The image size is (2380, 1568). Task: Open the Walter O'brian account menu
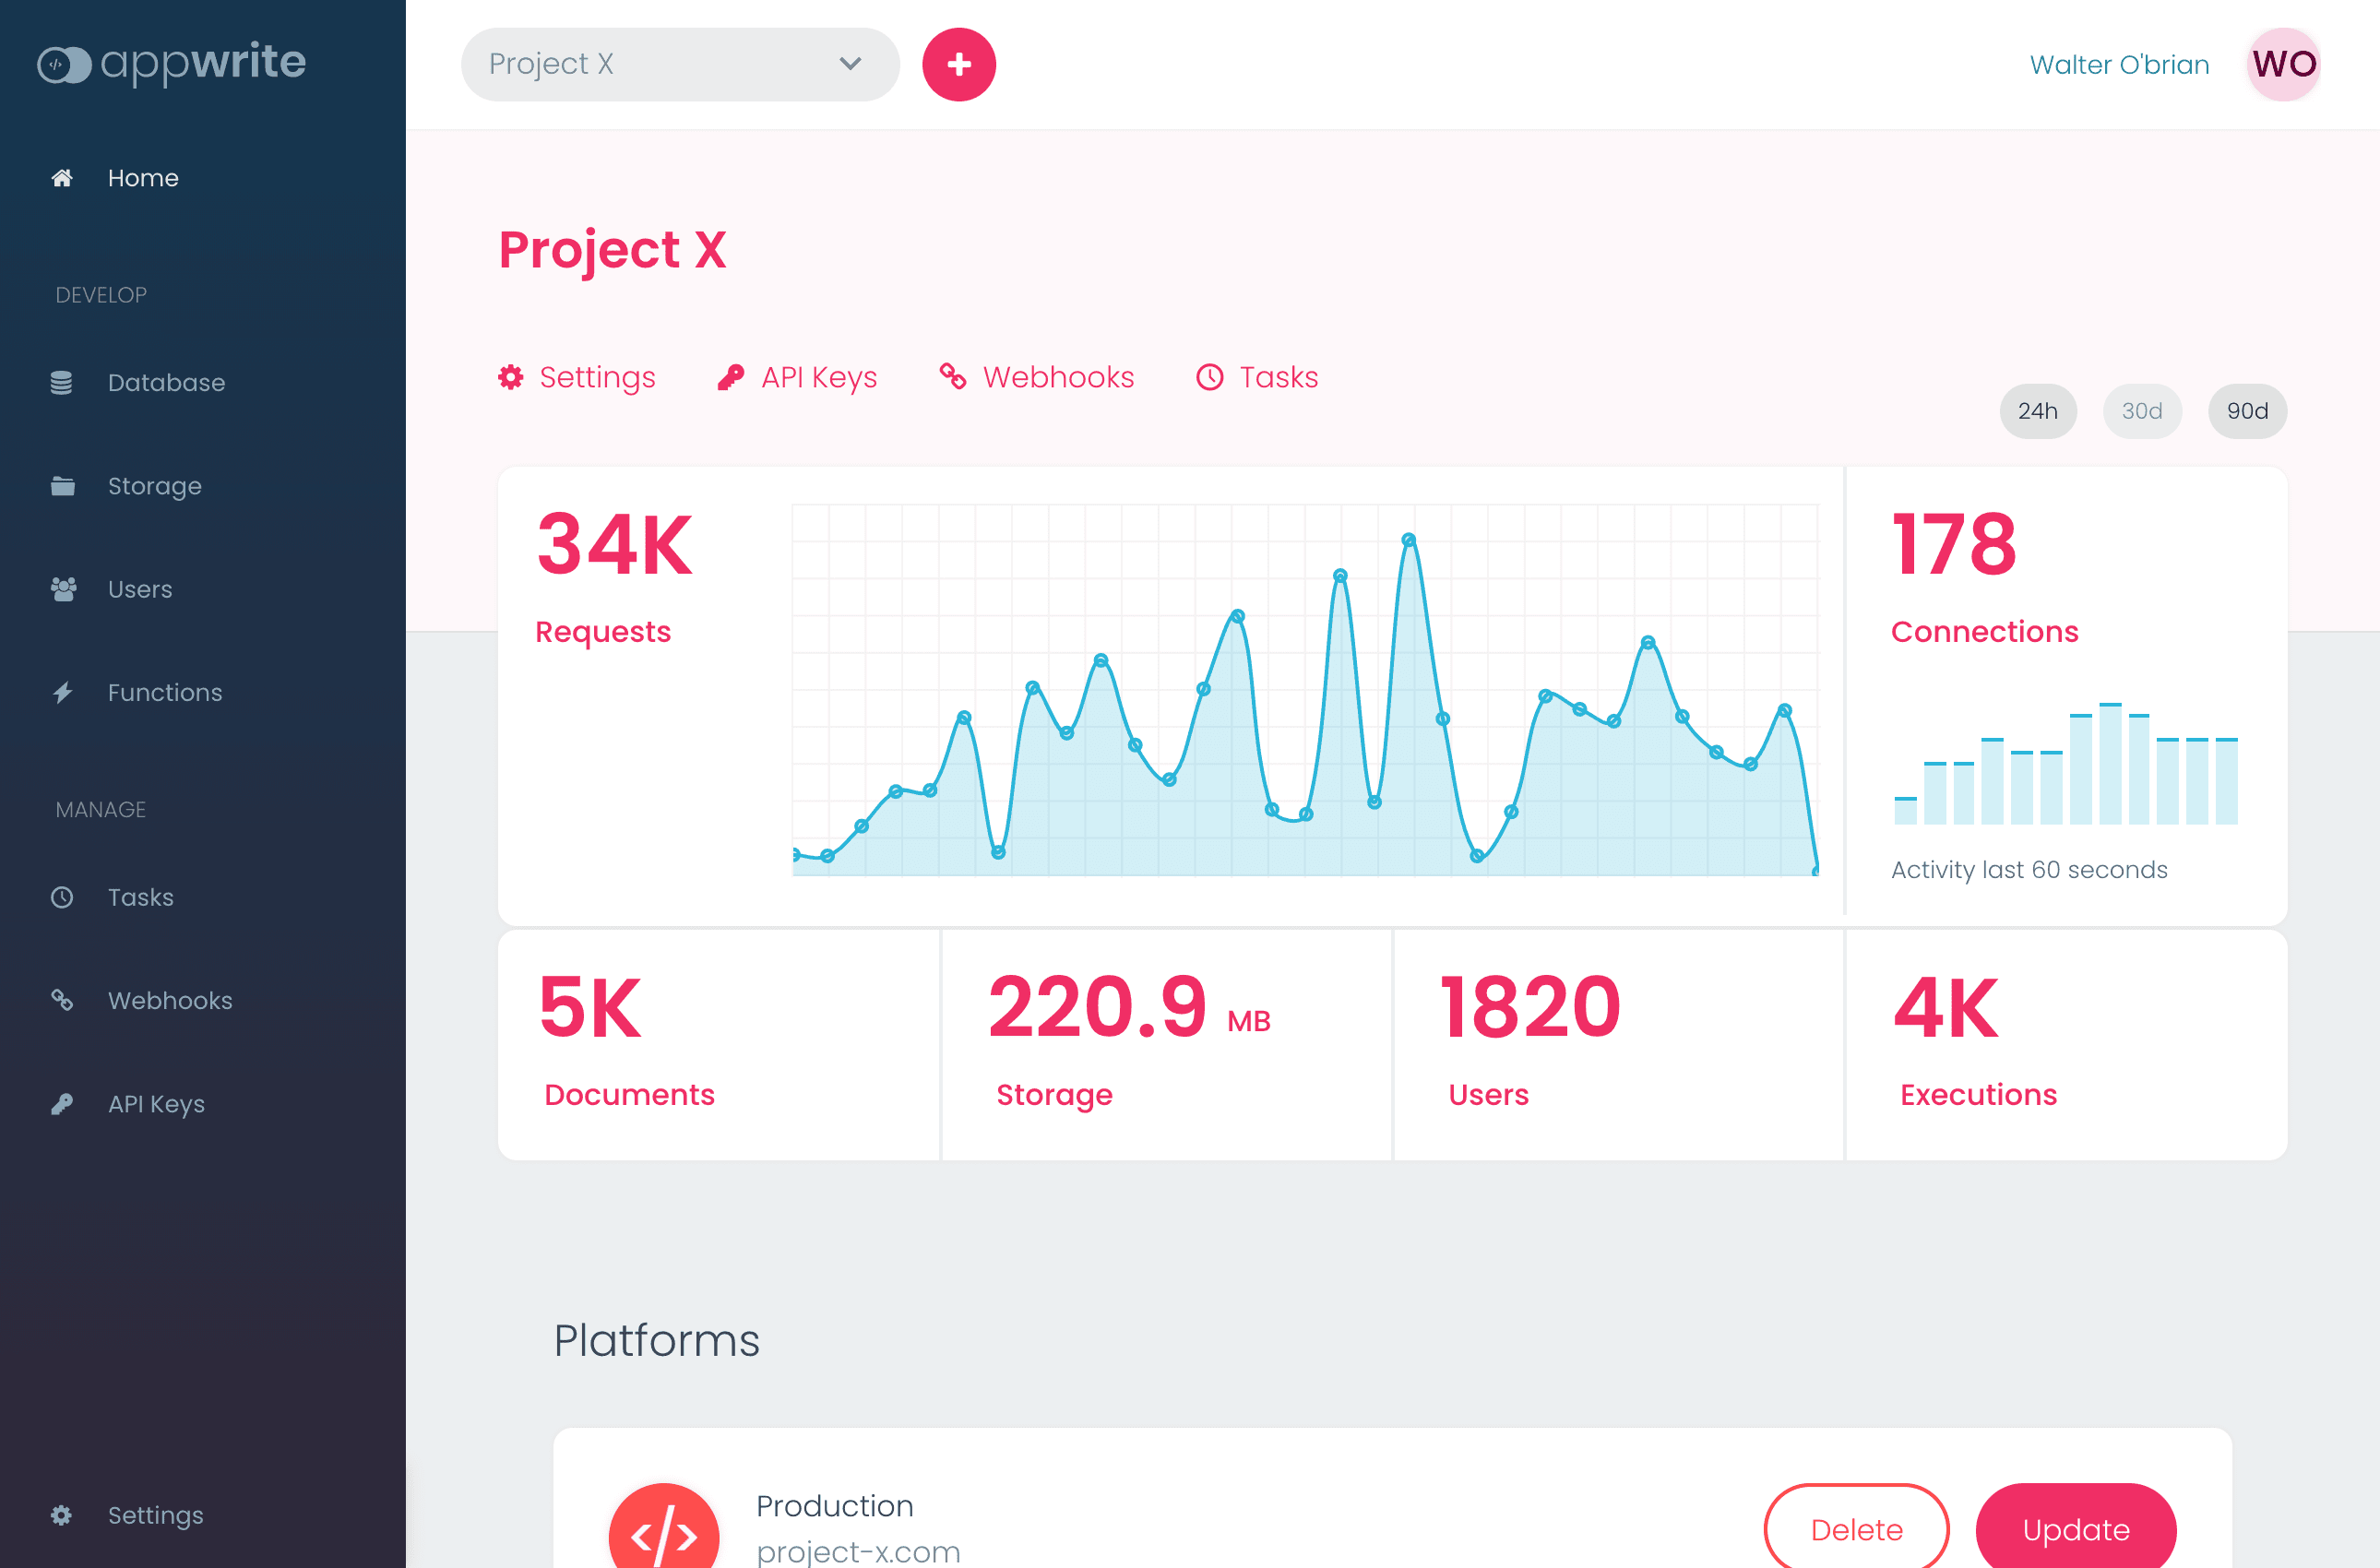pyautogui.click(x=2118, y=65)
